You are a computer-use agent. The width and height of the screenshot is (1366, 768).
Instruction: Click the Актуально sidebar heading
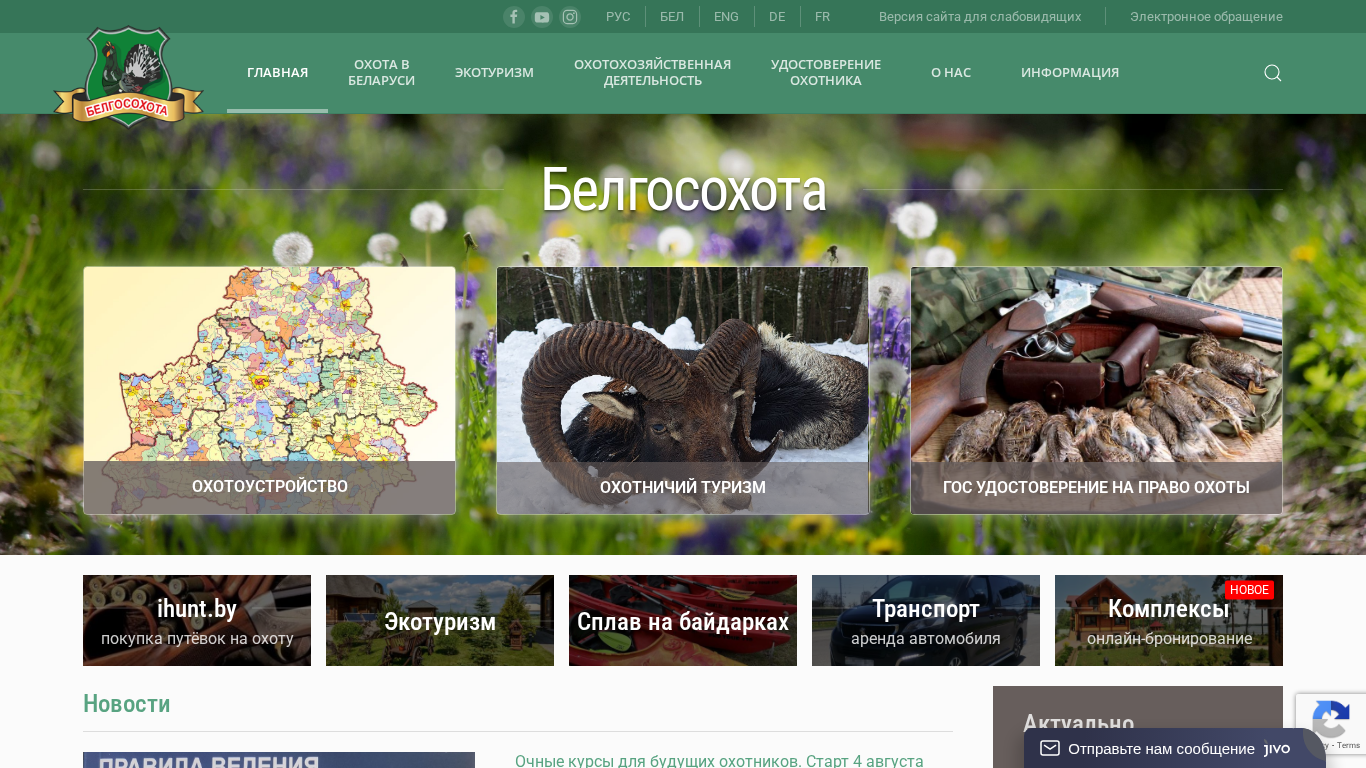1079,724
